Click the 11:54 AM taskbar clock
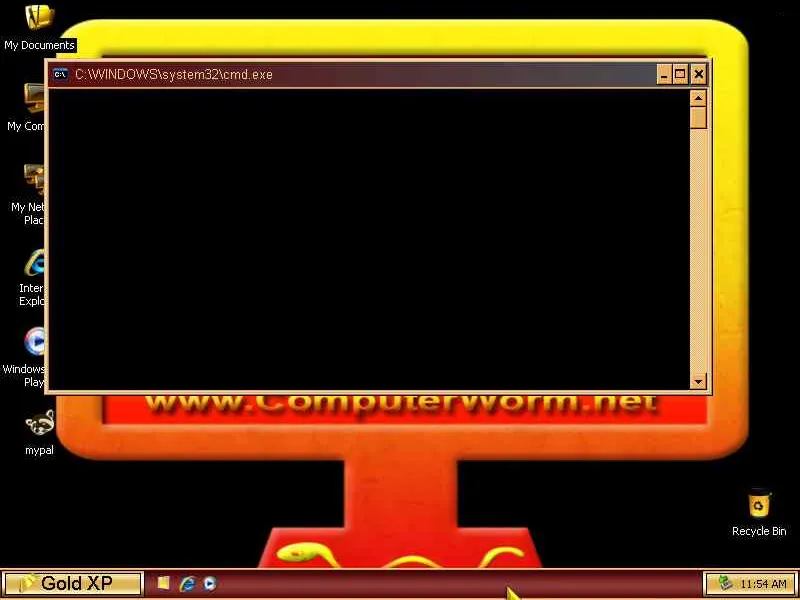The width and height of the screenshot is (800, 600). point(763,584)
